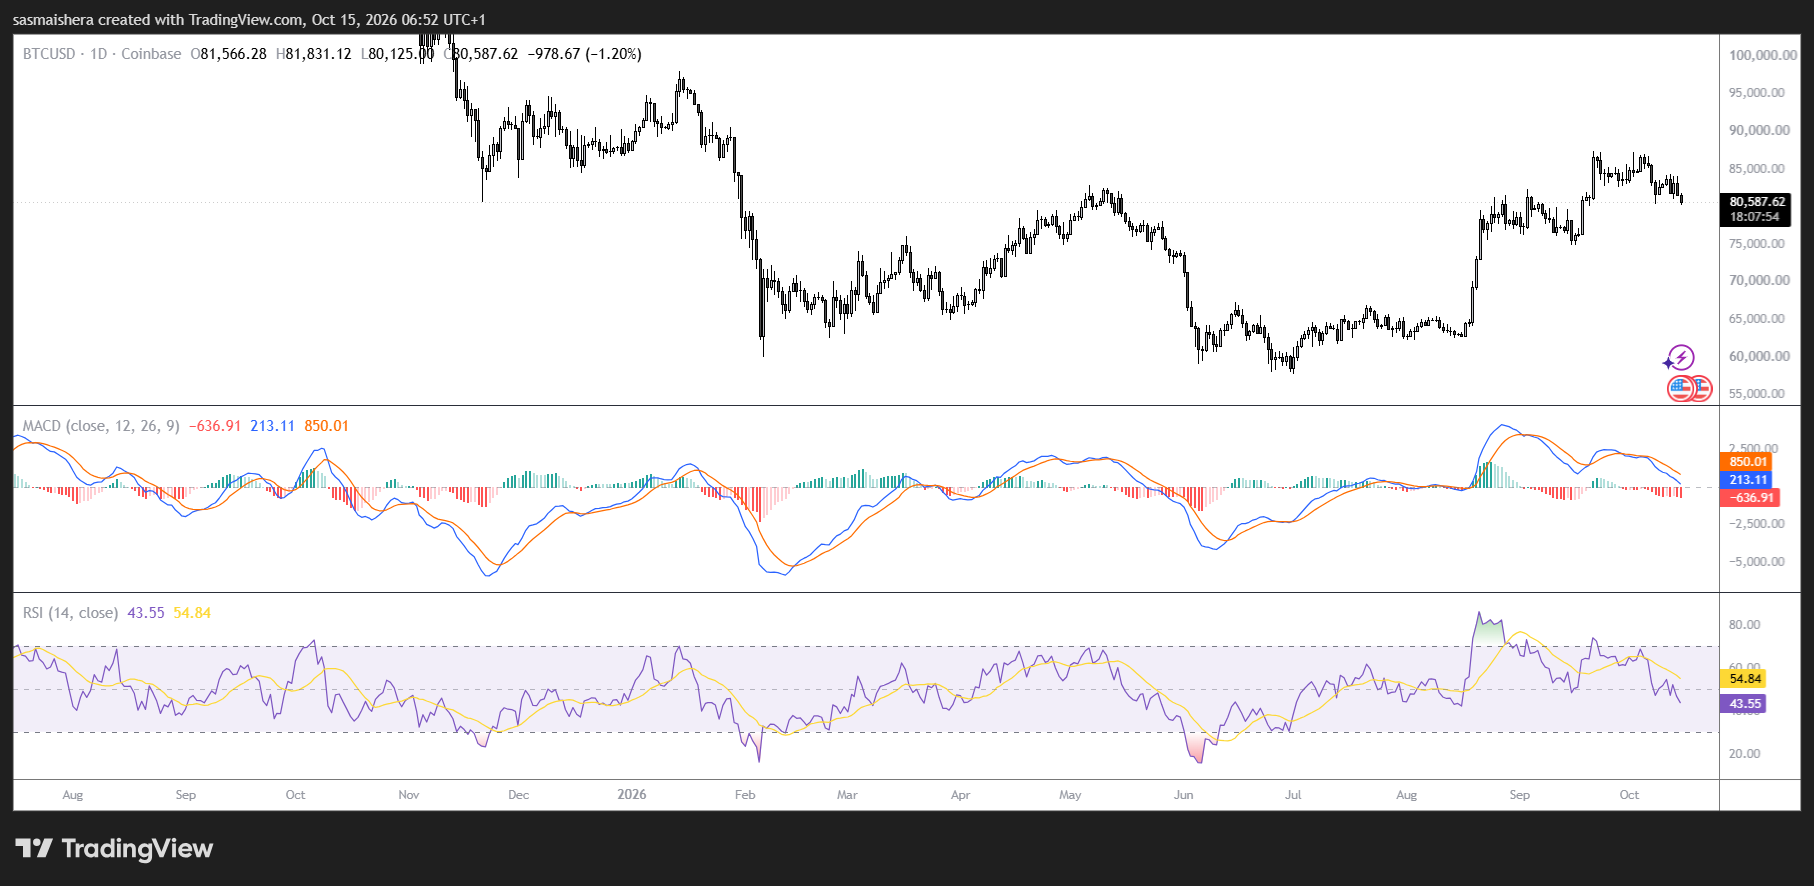Click the 80.00 RSI scale label
This screenshot has width=1814, height=886.
click(x=1744, y=625)
